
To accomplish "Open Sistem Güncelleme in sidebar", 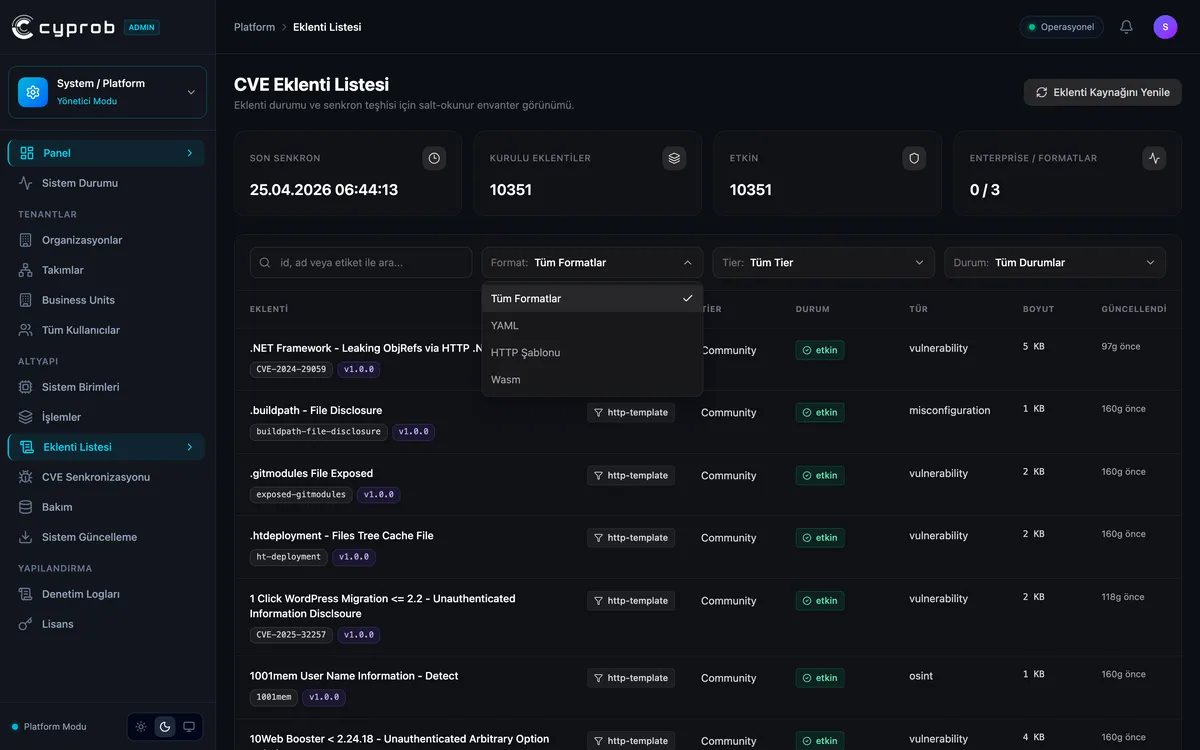I will coord(107,537).
